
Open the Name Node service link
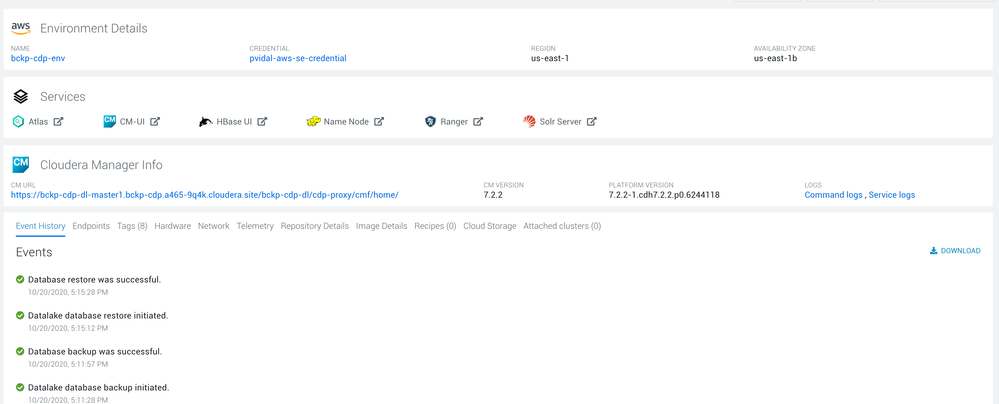click(346, 122)
